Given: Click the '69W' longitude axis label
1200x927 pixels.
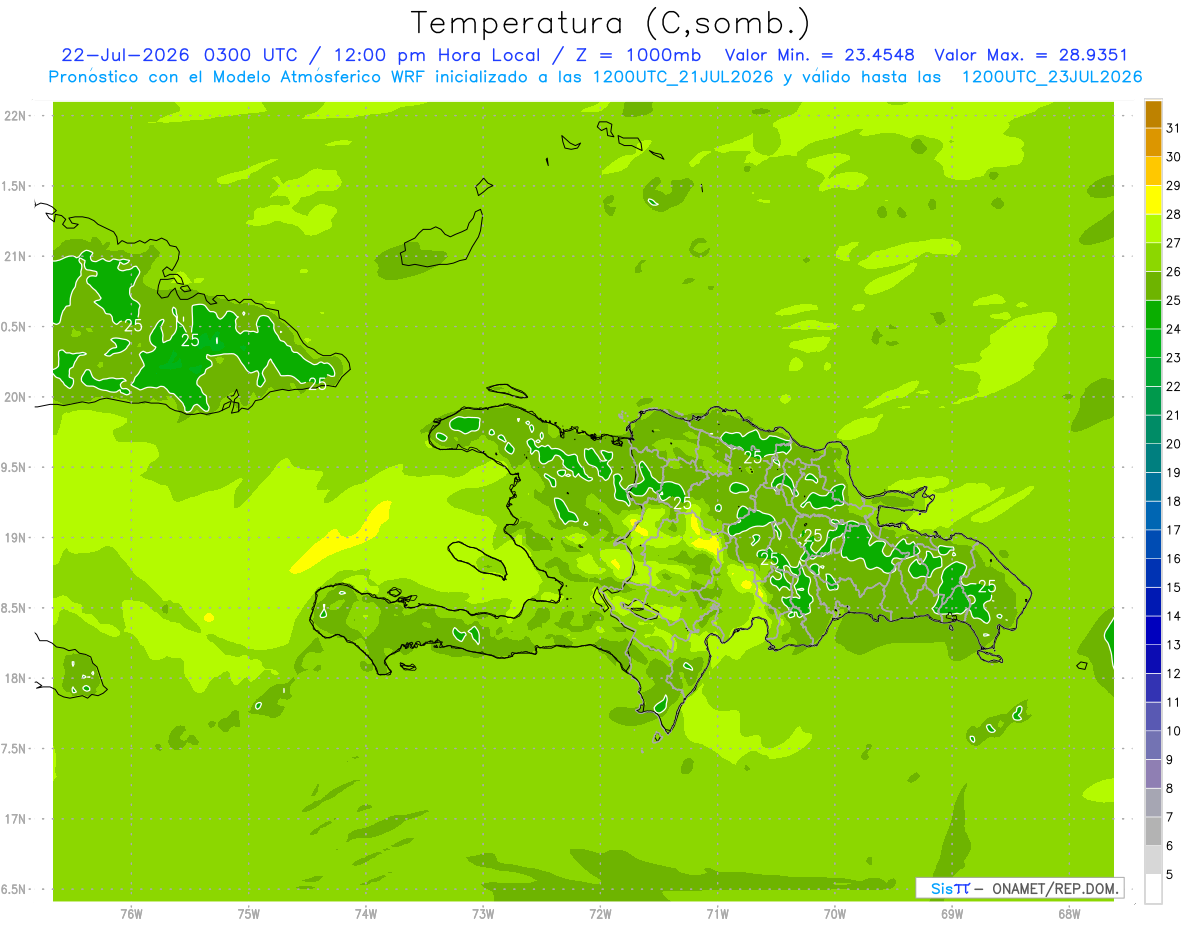Looking at the screenshot, I should pos(952,913).
